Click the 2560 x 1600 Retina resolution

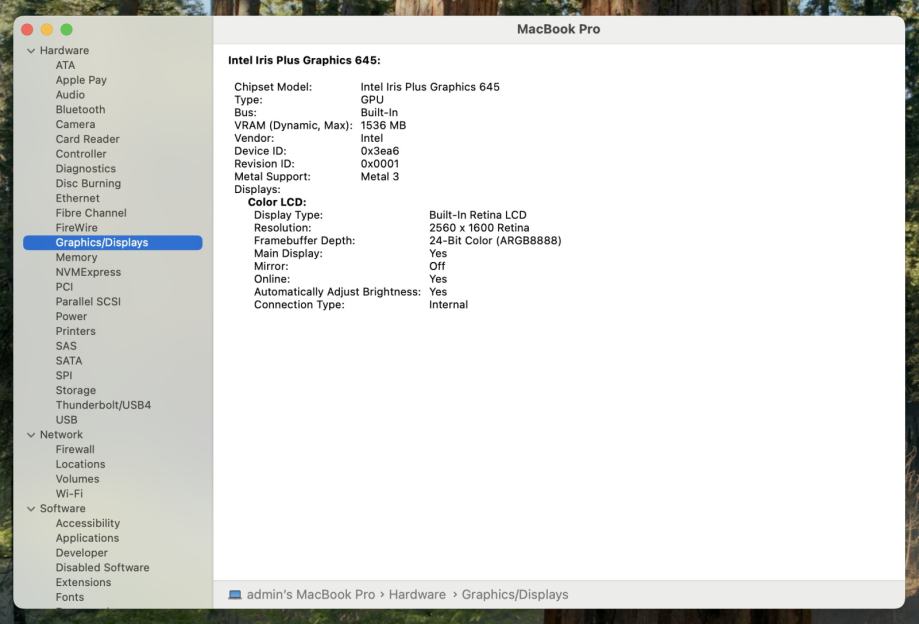click(479, 228)
